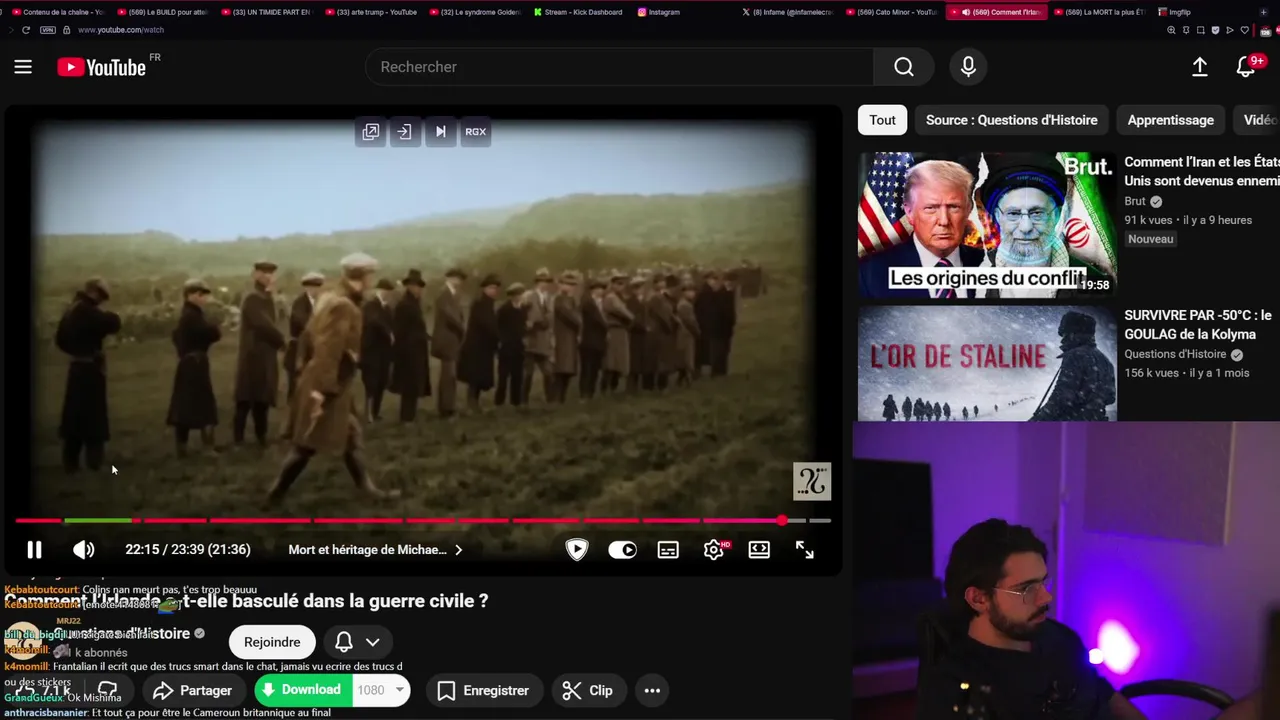Click the browser address bar URL
The height and width of the screenshot is (720, 1280).
[121, 30]
